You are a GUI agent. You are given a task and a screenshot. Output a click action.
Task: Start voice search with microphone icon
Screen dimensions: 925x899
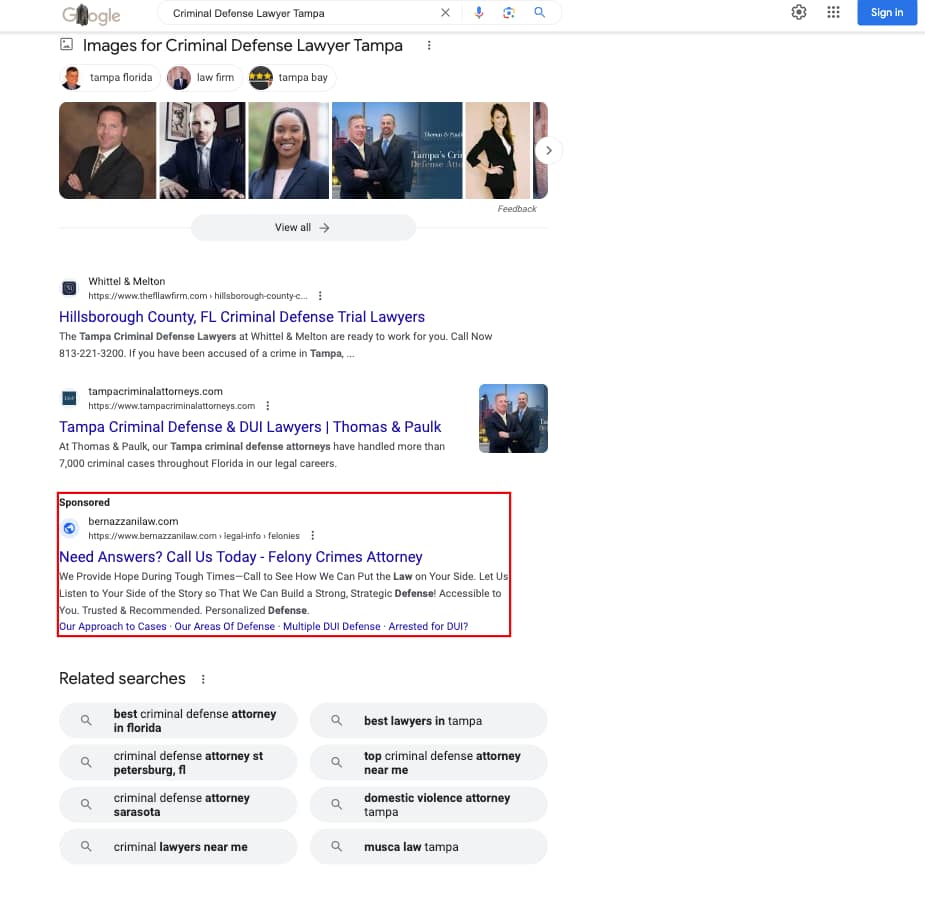pos(479,12)
